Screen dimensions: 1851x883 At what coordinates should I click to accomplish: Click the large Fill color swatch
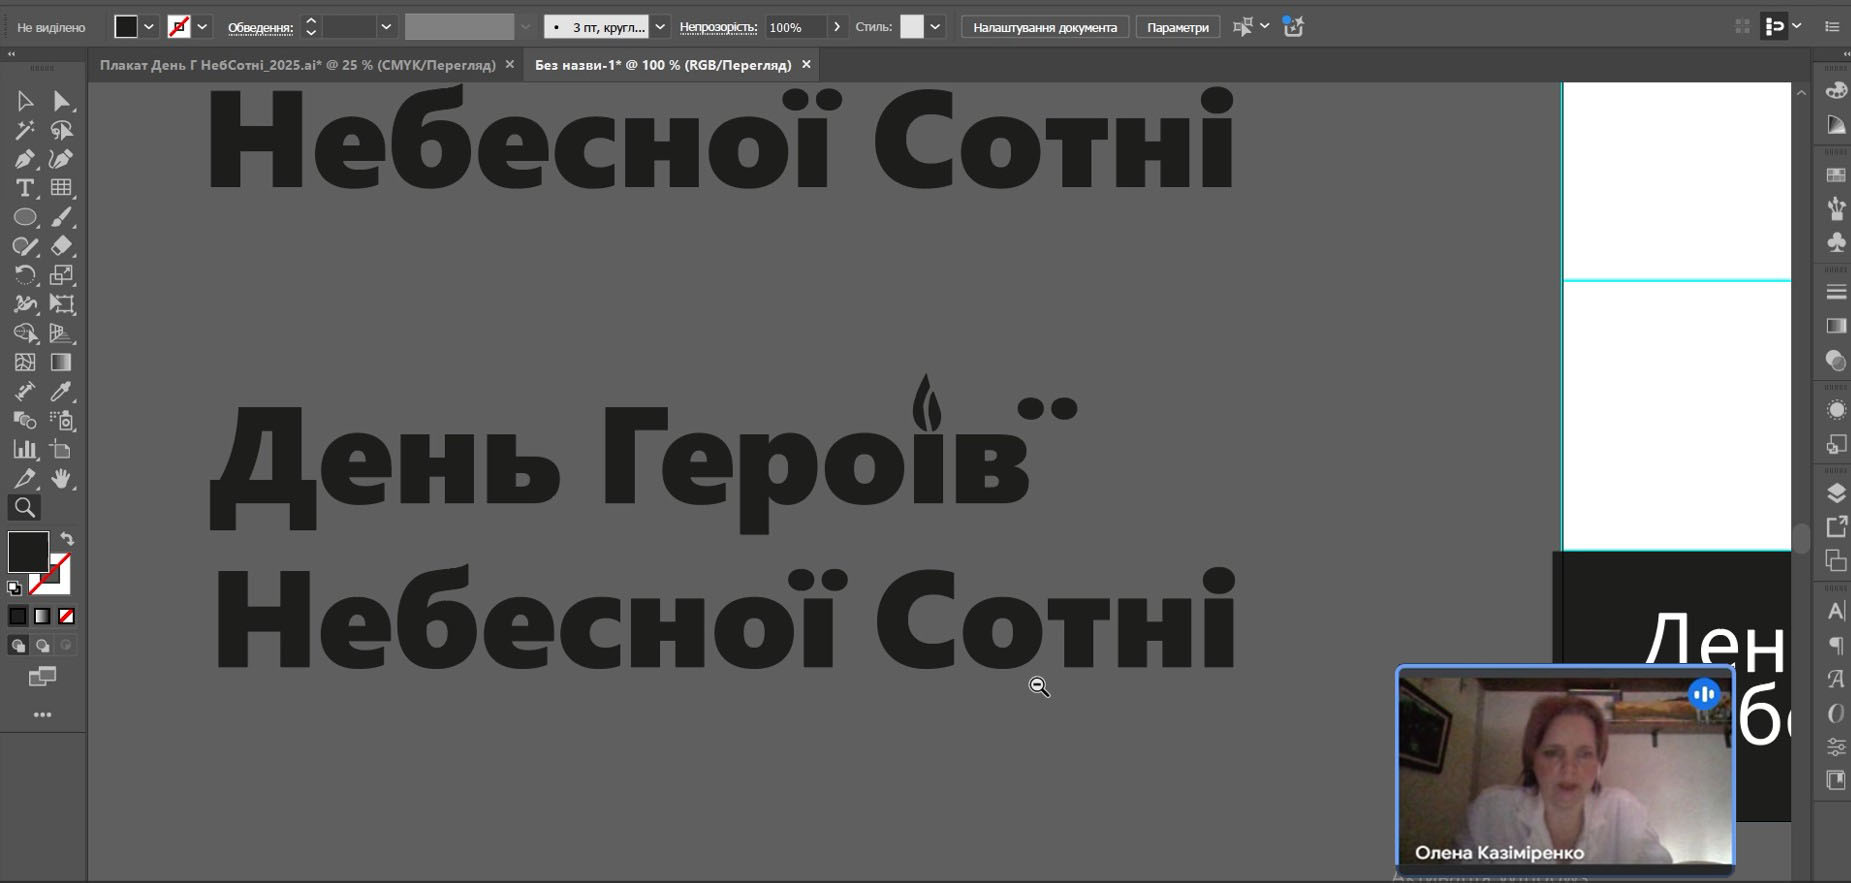(x=27, y=551)
